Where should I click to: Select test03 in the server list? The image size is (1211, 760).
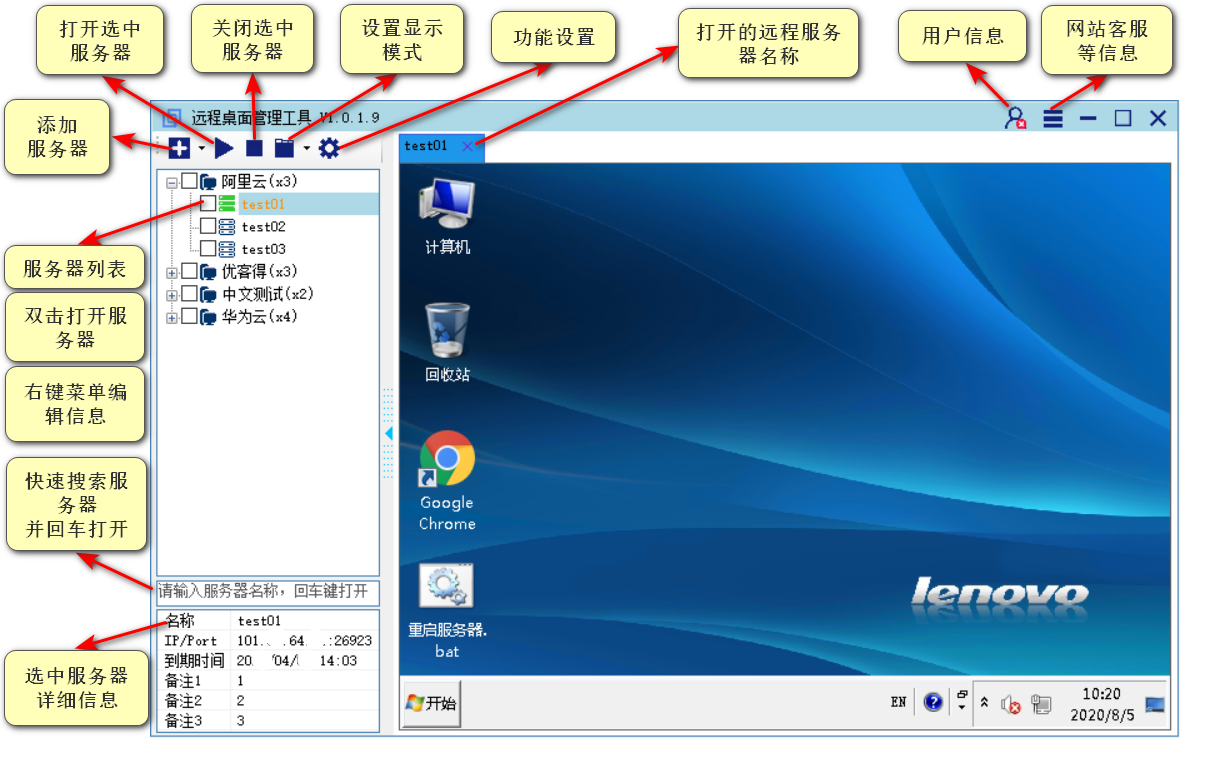pos(263,249)
